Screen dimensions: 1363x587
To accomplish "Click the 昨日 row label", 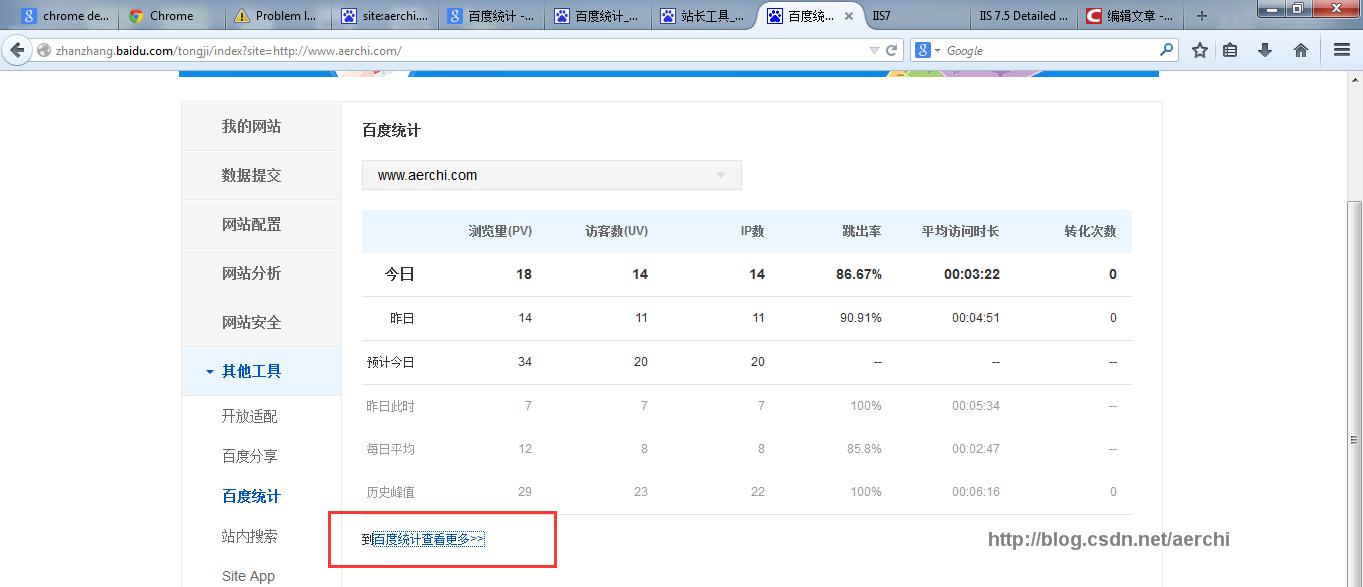I will 402,318.
